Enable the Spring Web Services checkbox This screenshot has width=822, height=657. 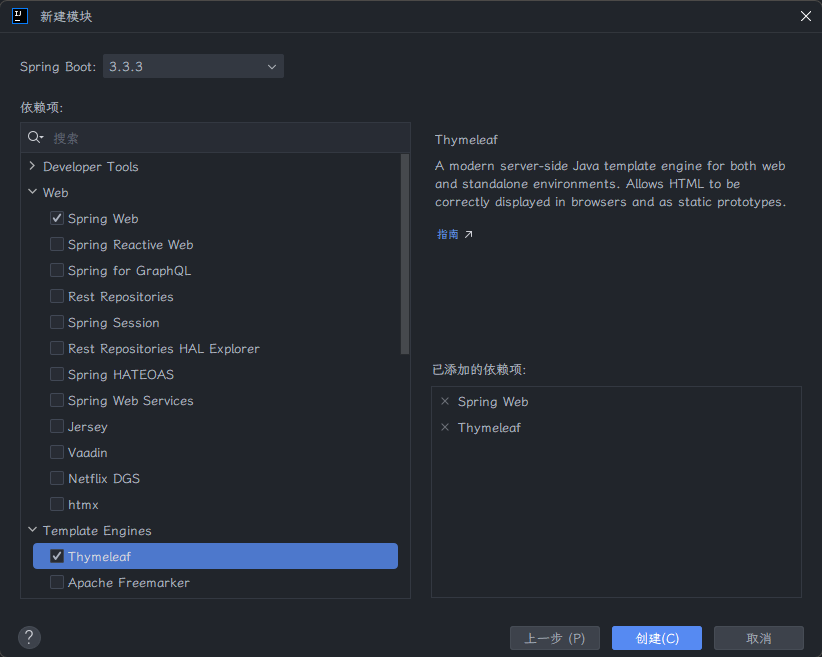57,400
